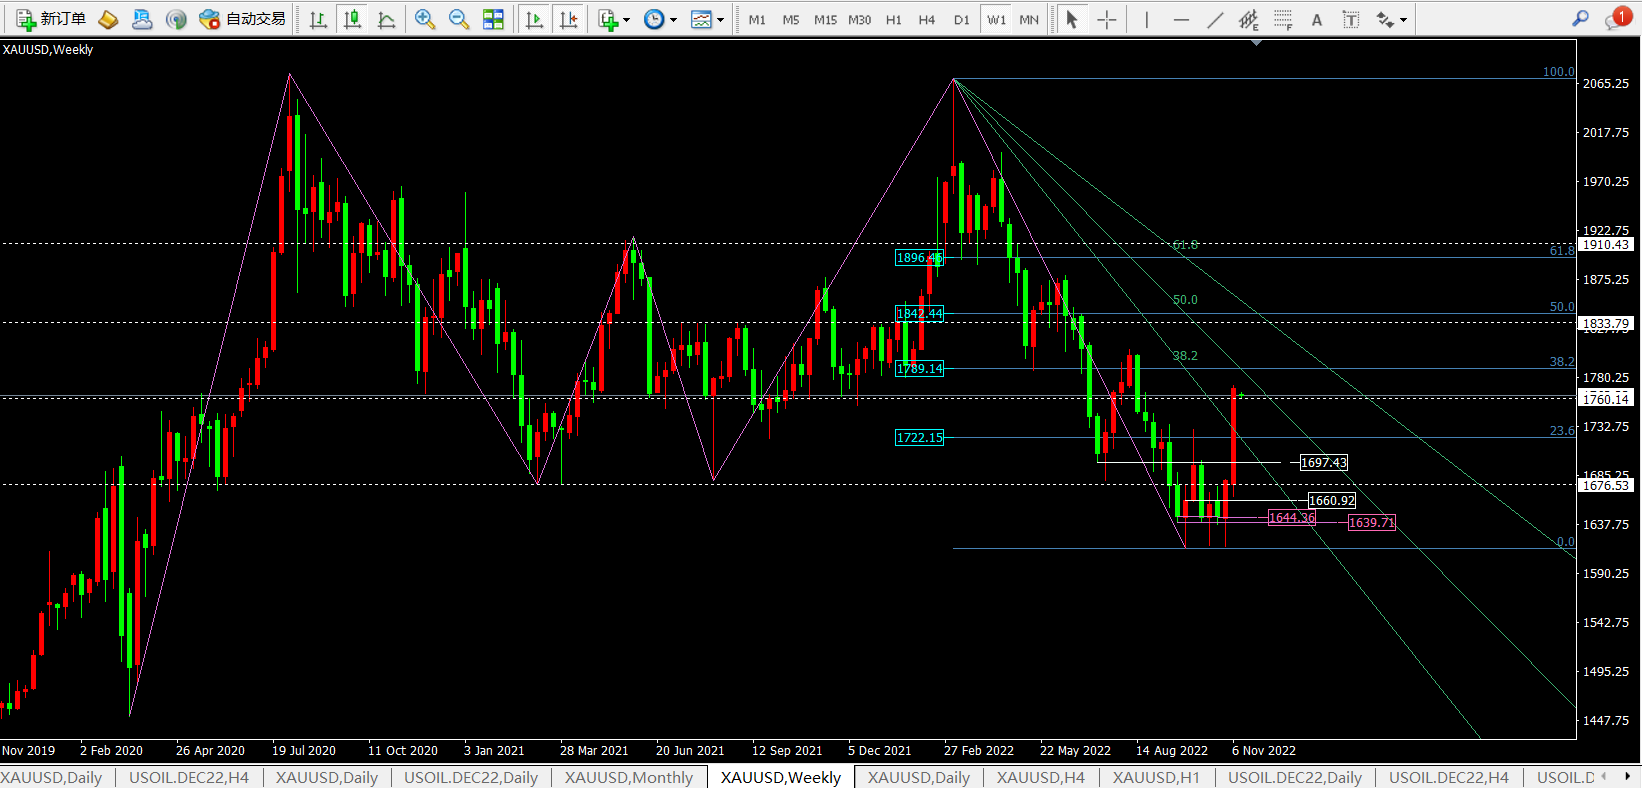Expand the periods clock dropdown arrow

[x=673, y=20]
